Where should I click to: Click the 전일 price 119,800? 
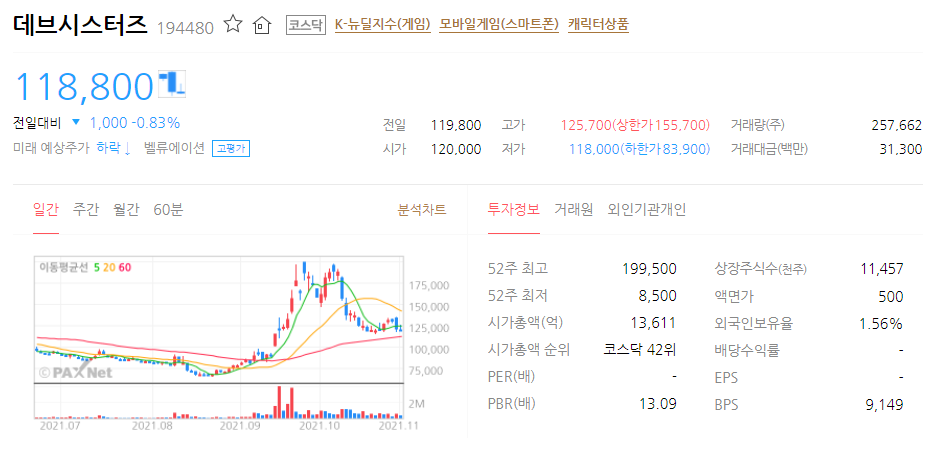(x=456, y=125)
